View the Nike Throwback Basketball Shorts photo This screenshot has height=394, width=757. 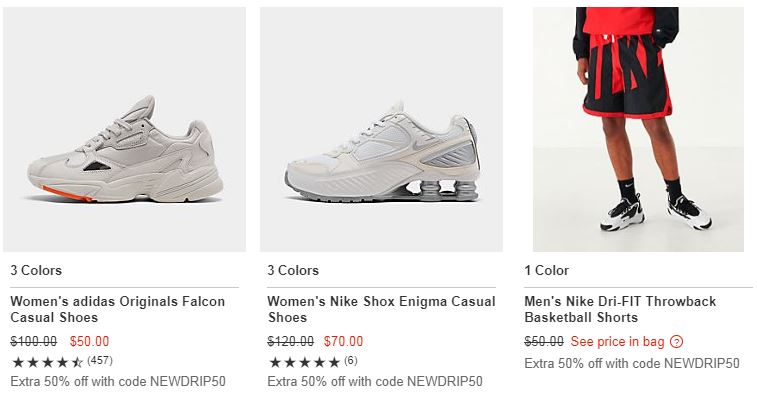[x=638, y=129]
